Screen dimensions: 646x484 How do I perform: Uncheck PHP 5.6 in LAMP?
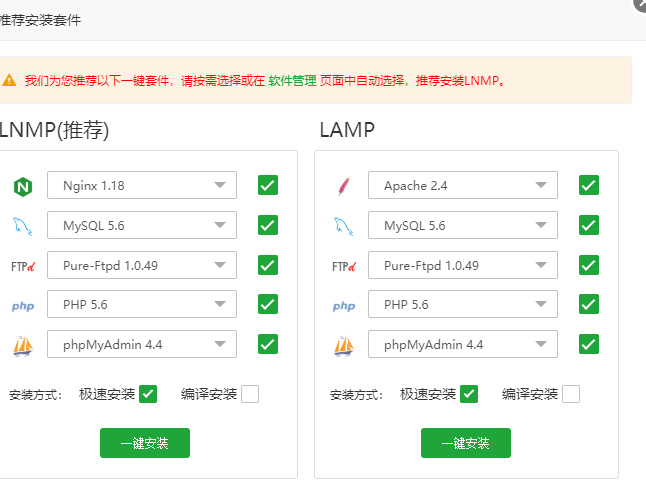[x=589, y=304]
